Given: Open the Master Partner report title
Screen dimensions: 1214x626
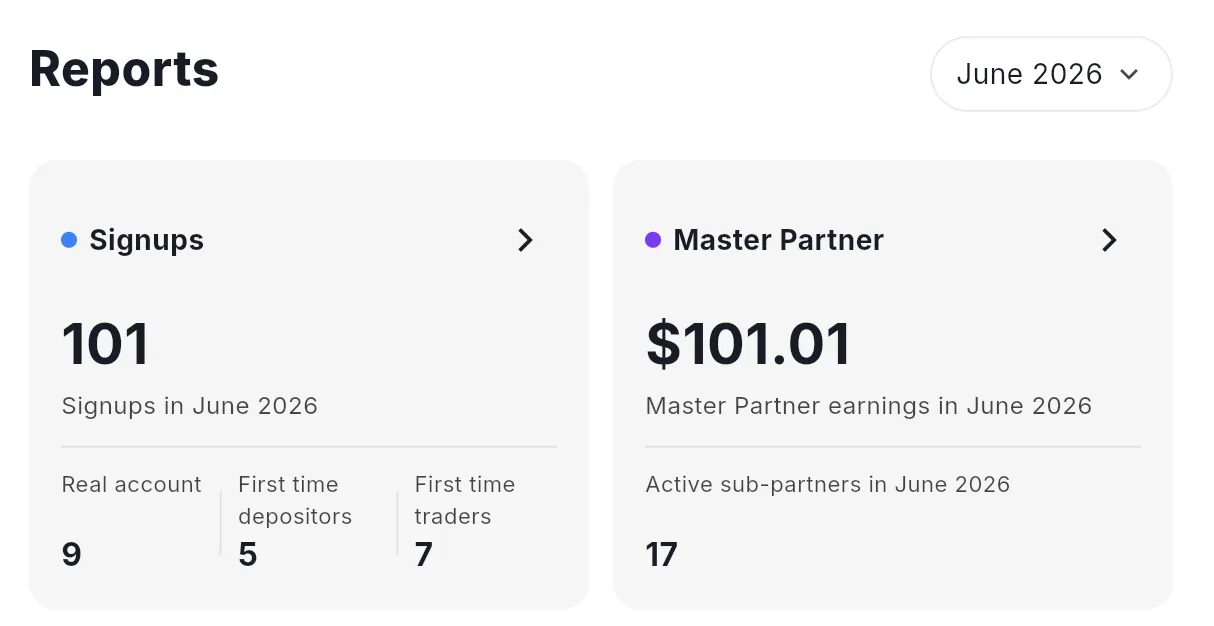Looking at the screenshot, I should (x=779, y=240).
